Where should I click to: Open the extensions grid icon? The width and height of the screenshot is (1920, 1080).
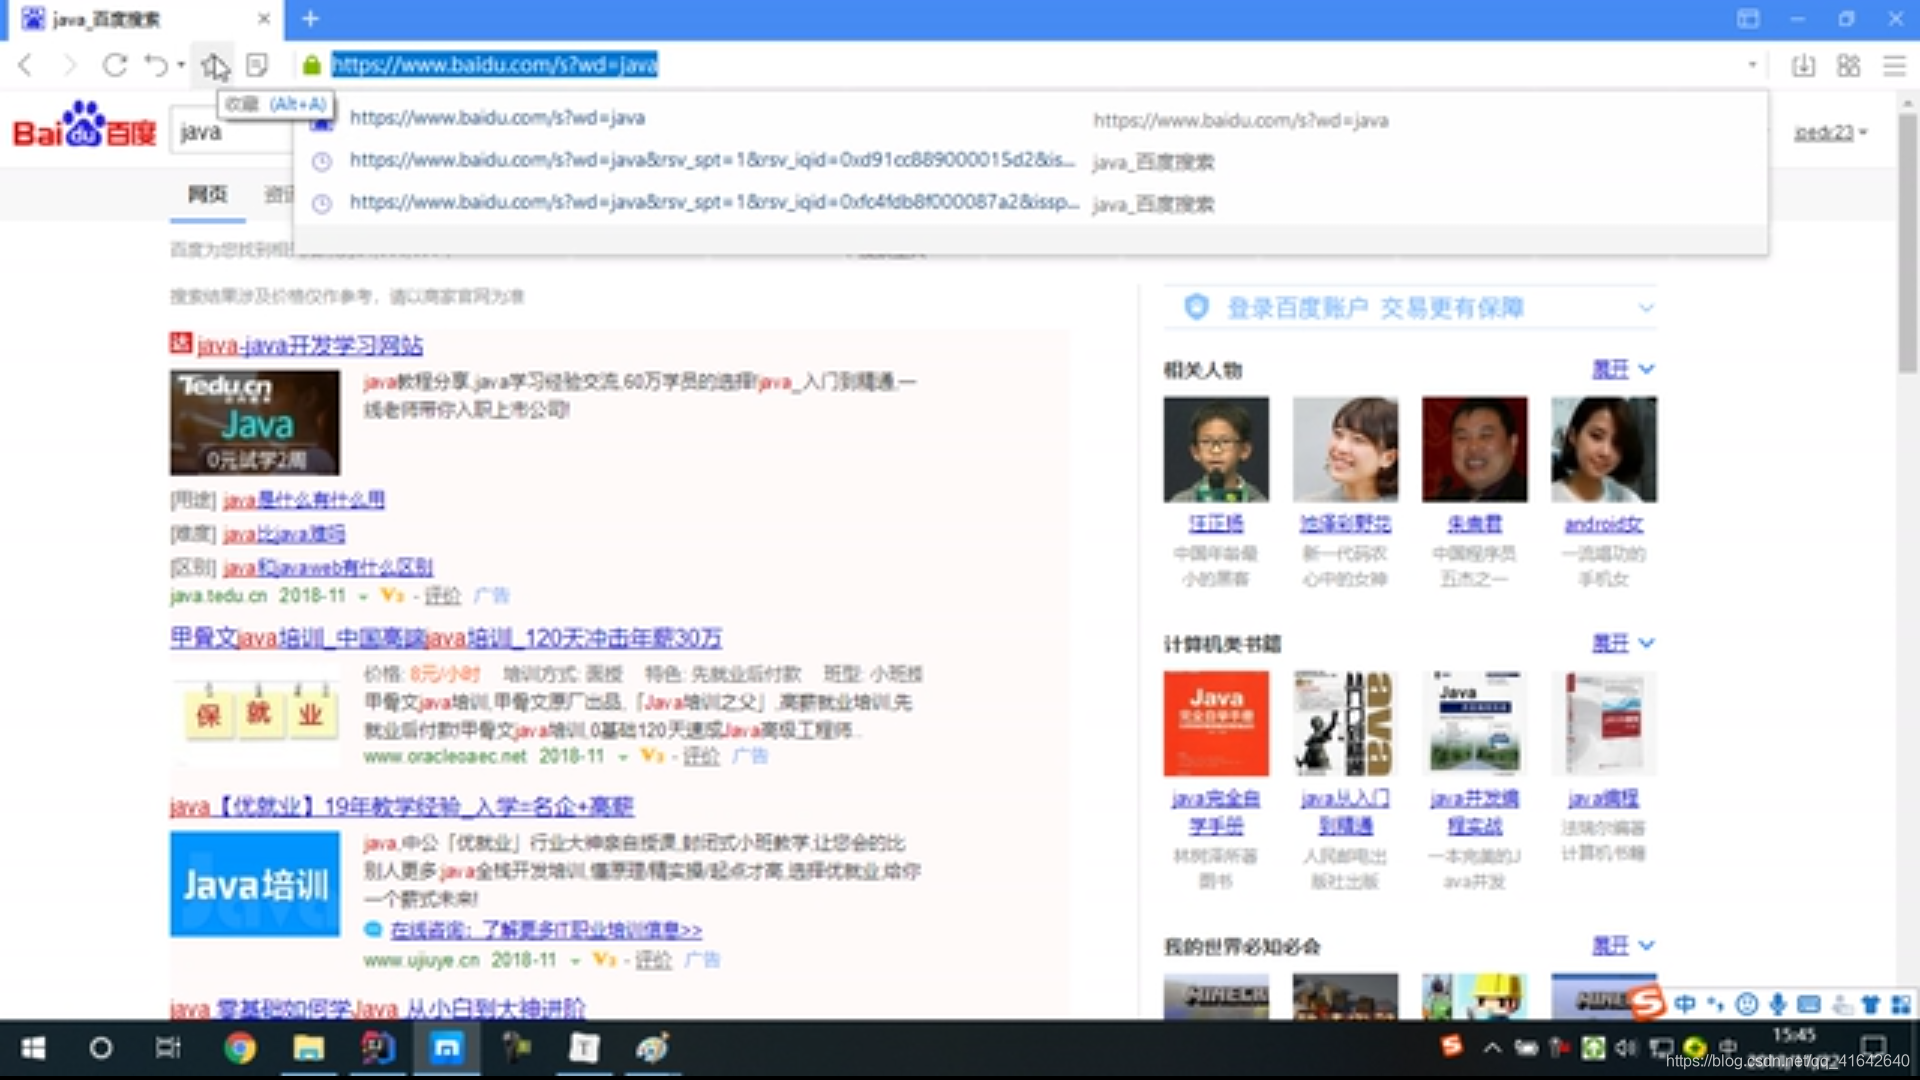(1849, 66)
